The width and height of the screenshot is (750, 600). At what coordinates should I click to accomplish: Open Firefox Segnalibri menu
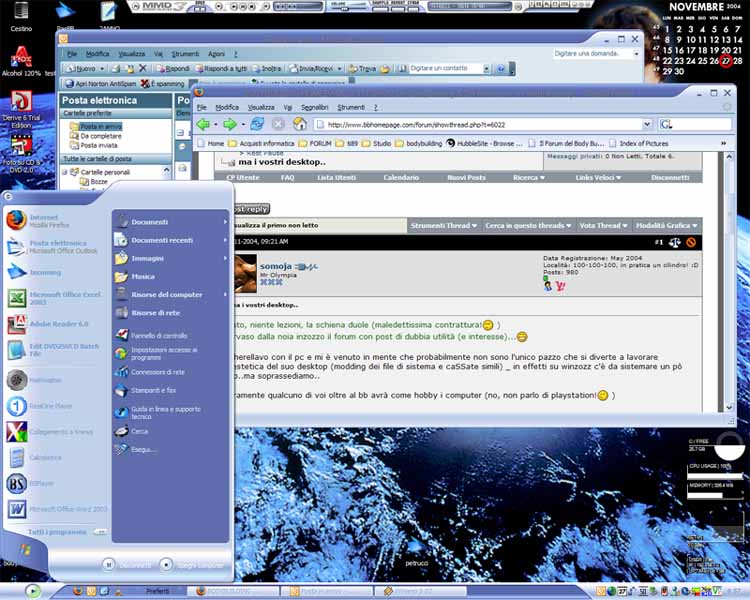(x=314, y=107)
